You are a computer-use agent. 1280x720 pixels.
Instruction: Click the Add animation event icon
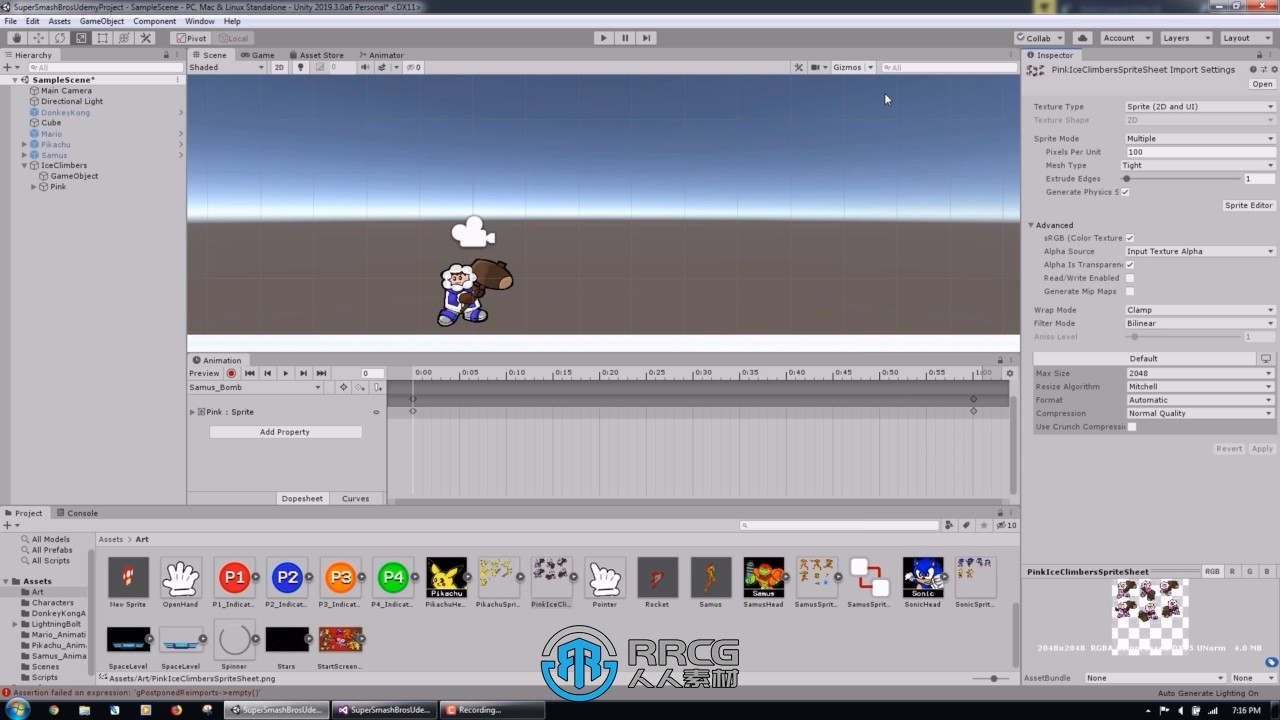point(377,387)
